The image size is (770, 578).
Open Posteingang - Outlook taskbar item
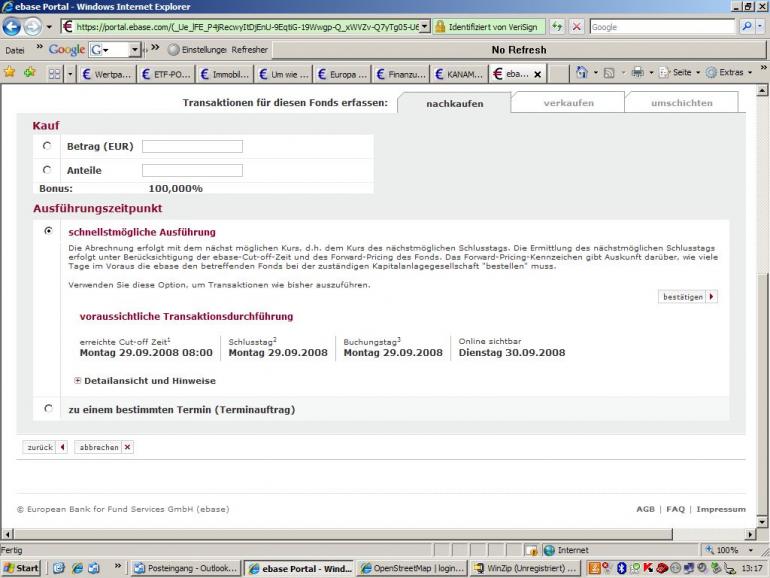[x=186, y=568]
